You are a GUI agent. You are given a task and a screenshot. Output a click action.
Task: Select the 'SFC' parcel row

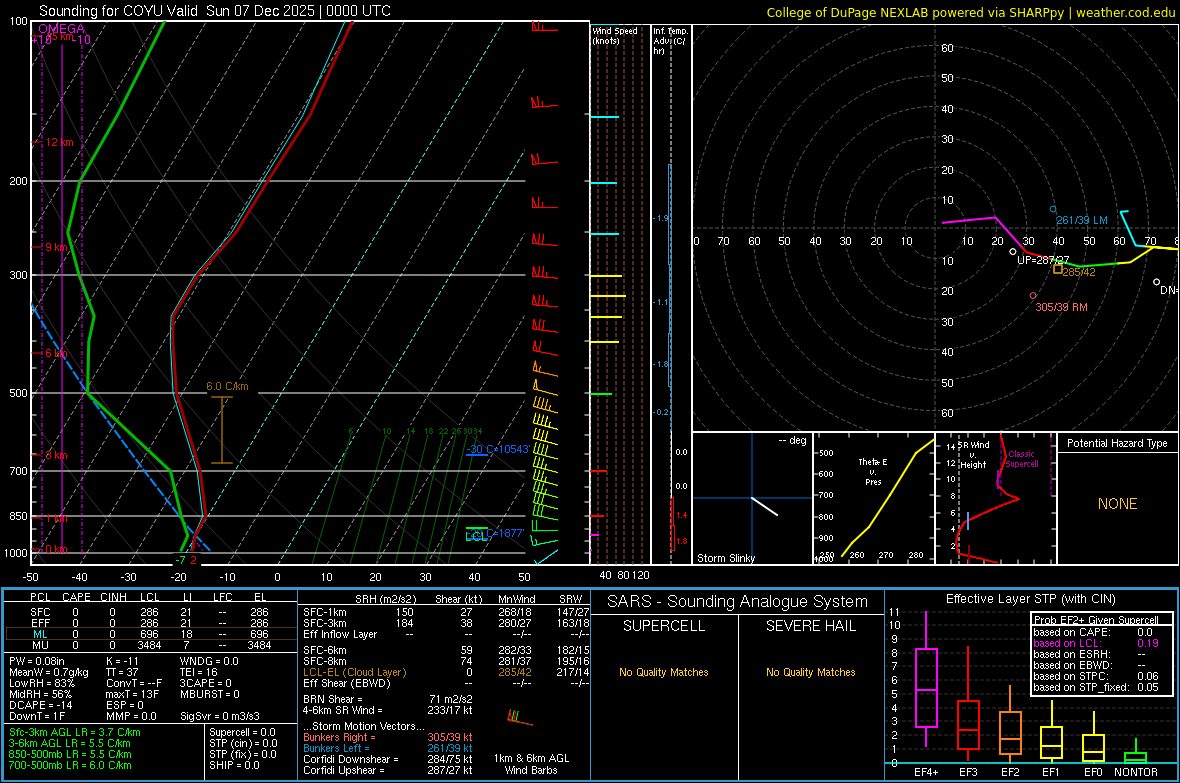pyautogui.click(x=150, y=612)
